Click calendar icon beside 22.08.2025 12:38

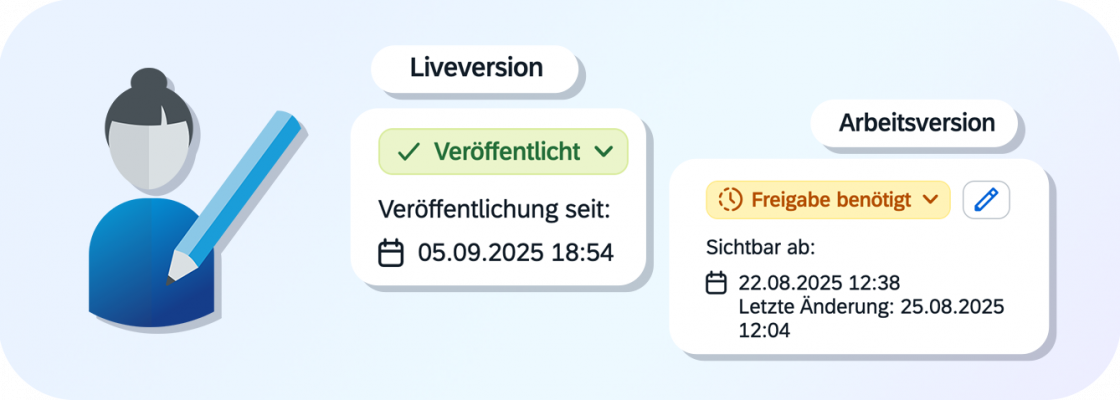point(716,283)
